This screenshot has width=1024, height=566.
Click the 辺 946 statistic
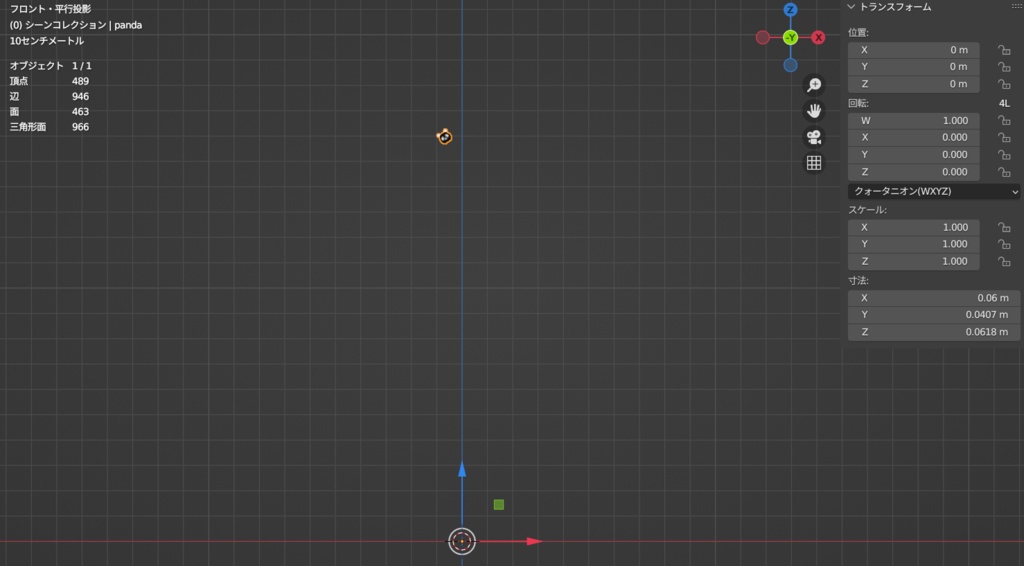point(49,96)
